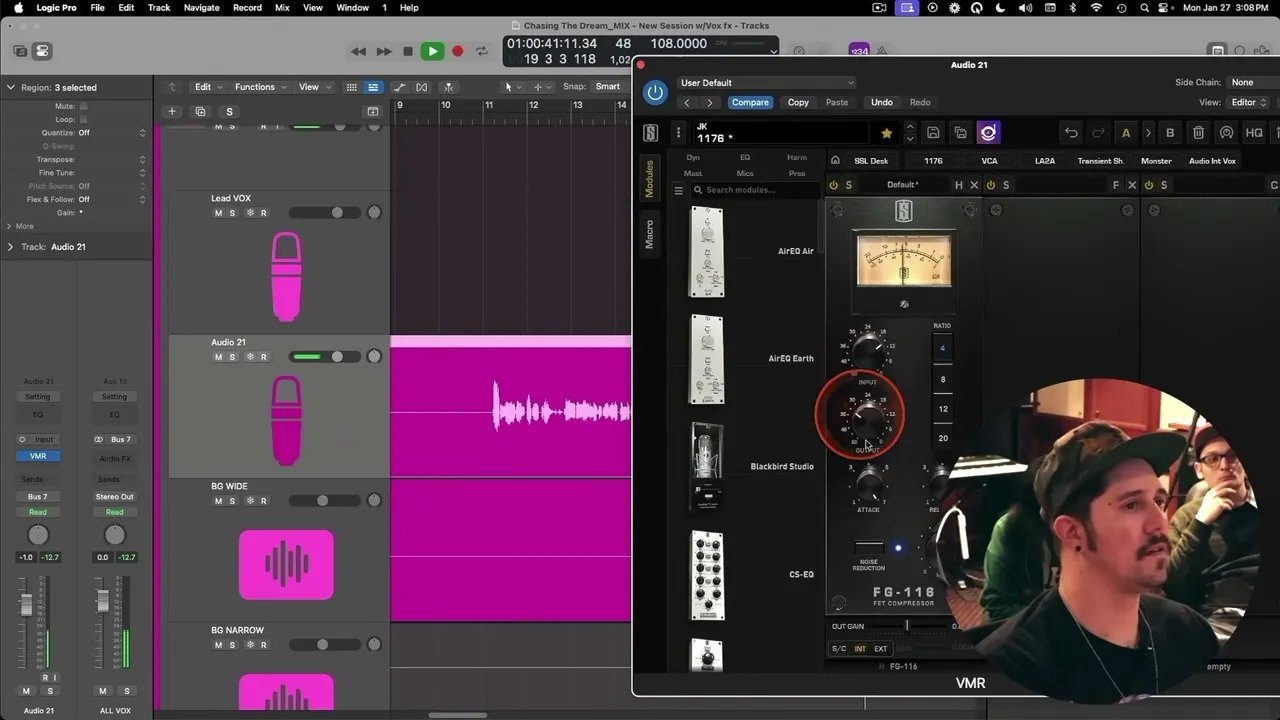Click the Stereo Out output on ALL VOX strip

pyautogui.click(x=115, y=497)
